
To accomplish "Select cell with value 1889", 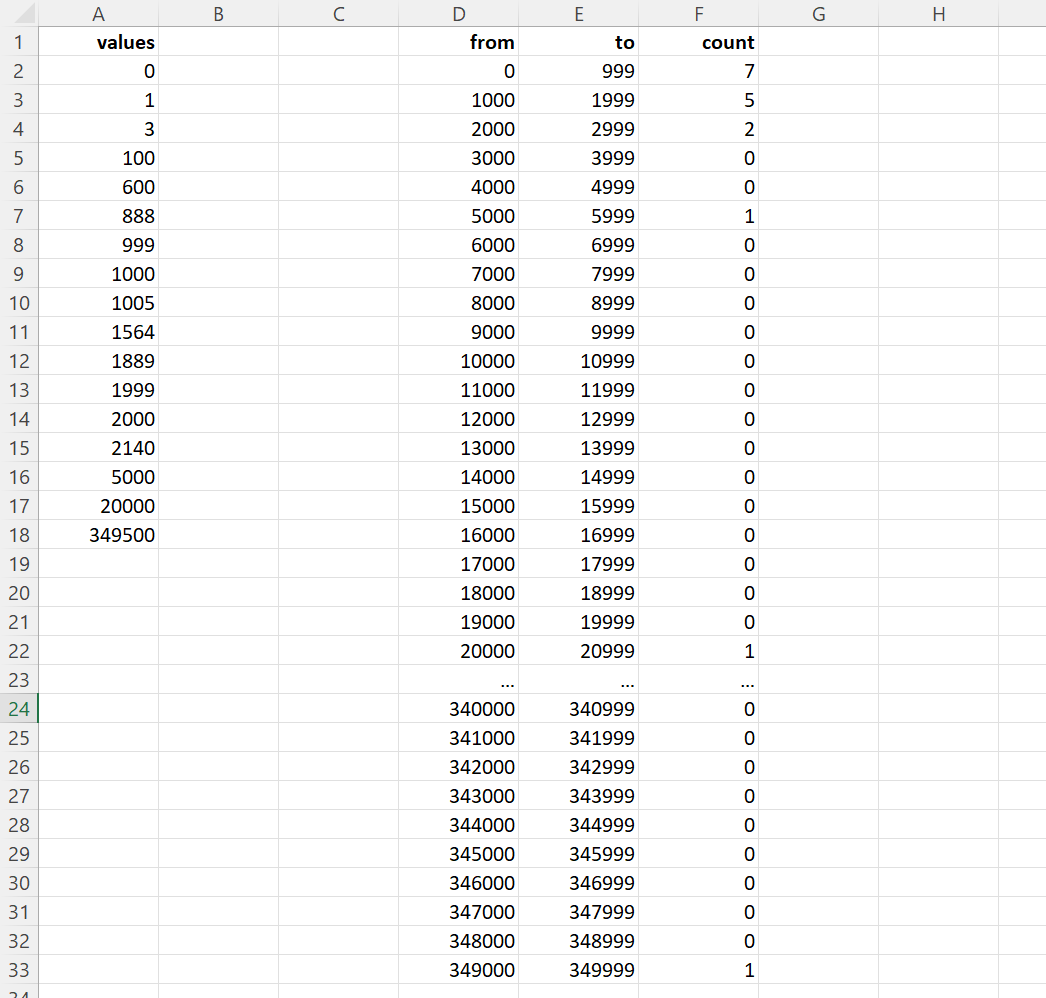I will pos(99,361).
